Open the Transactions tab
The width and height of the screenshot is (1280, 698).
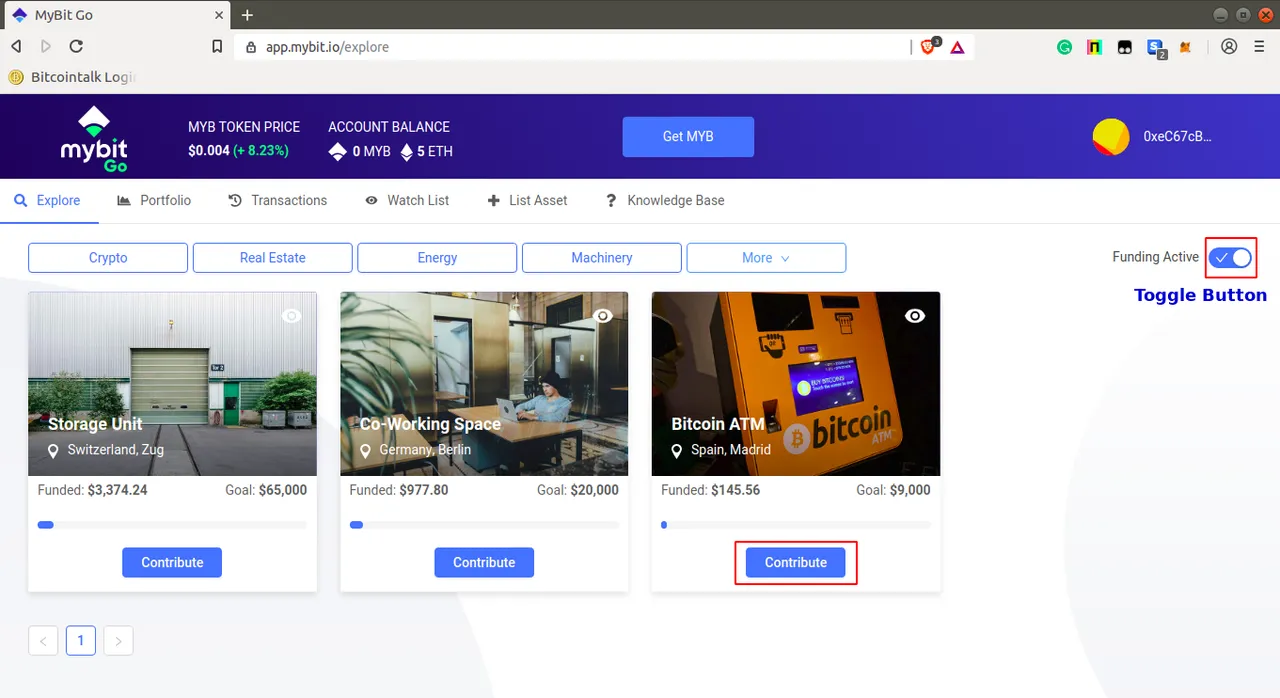click(x=277, y=201)
